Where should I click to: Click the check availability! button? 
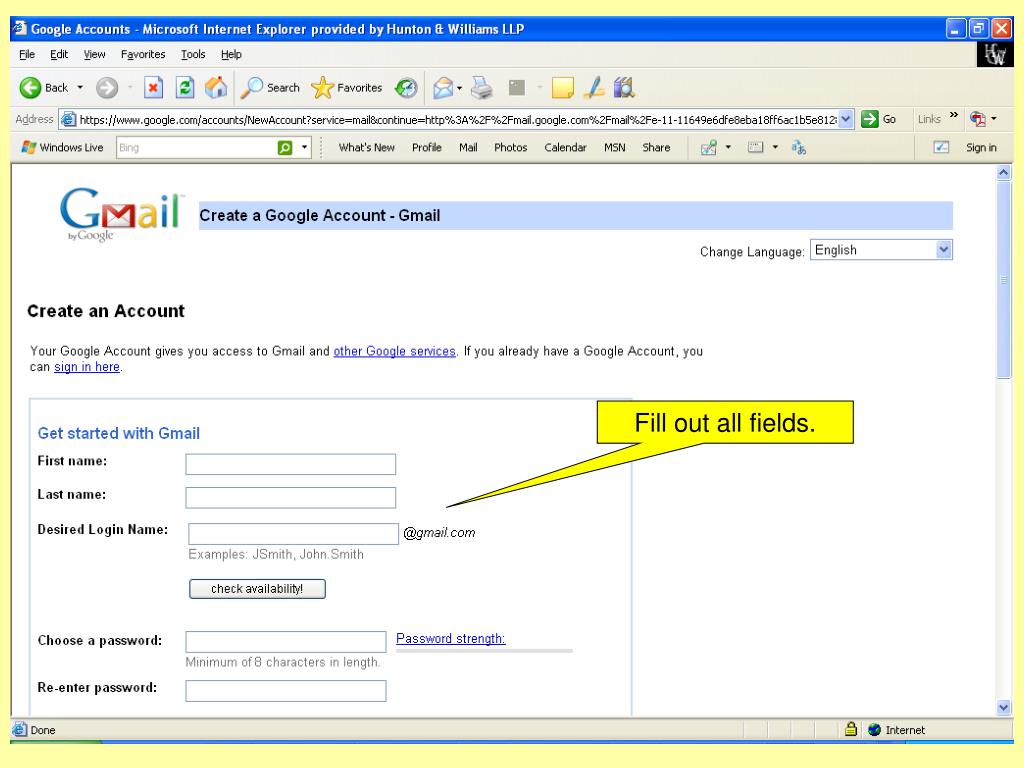257,588
